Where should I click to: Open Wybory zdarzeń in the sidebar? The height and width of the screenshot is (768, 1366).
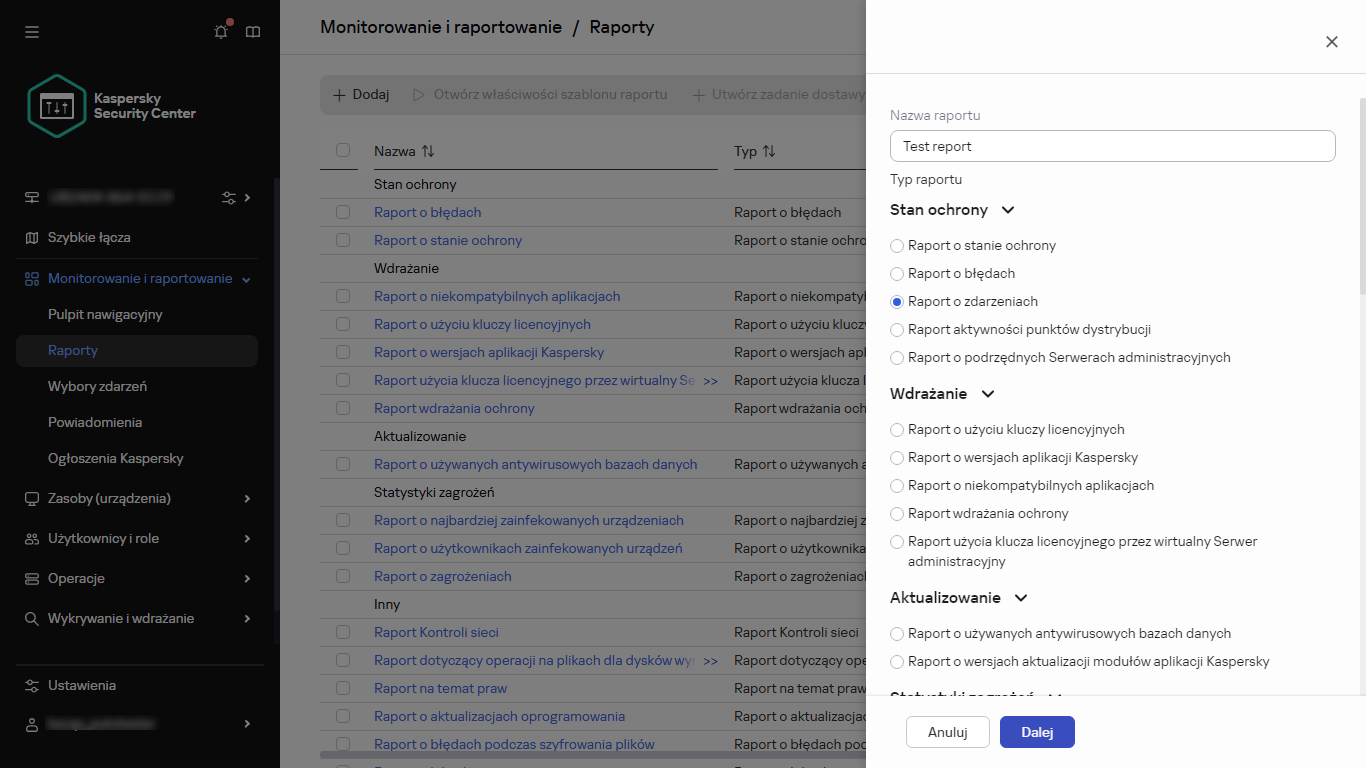pyautogui.click(x=97, y=386)
